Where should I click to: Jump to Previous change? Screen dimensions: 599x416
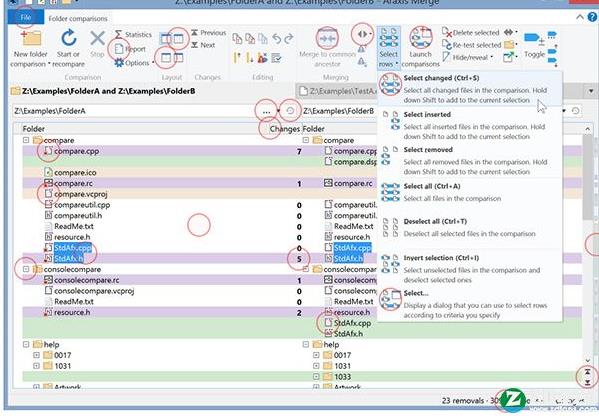pos(209,33)
